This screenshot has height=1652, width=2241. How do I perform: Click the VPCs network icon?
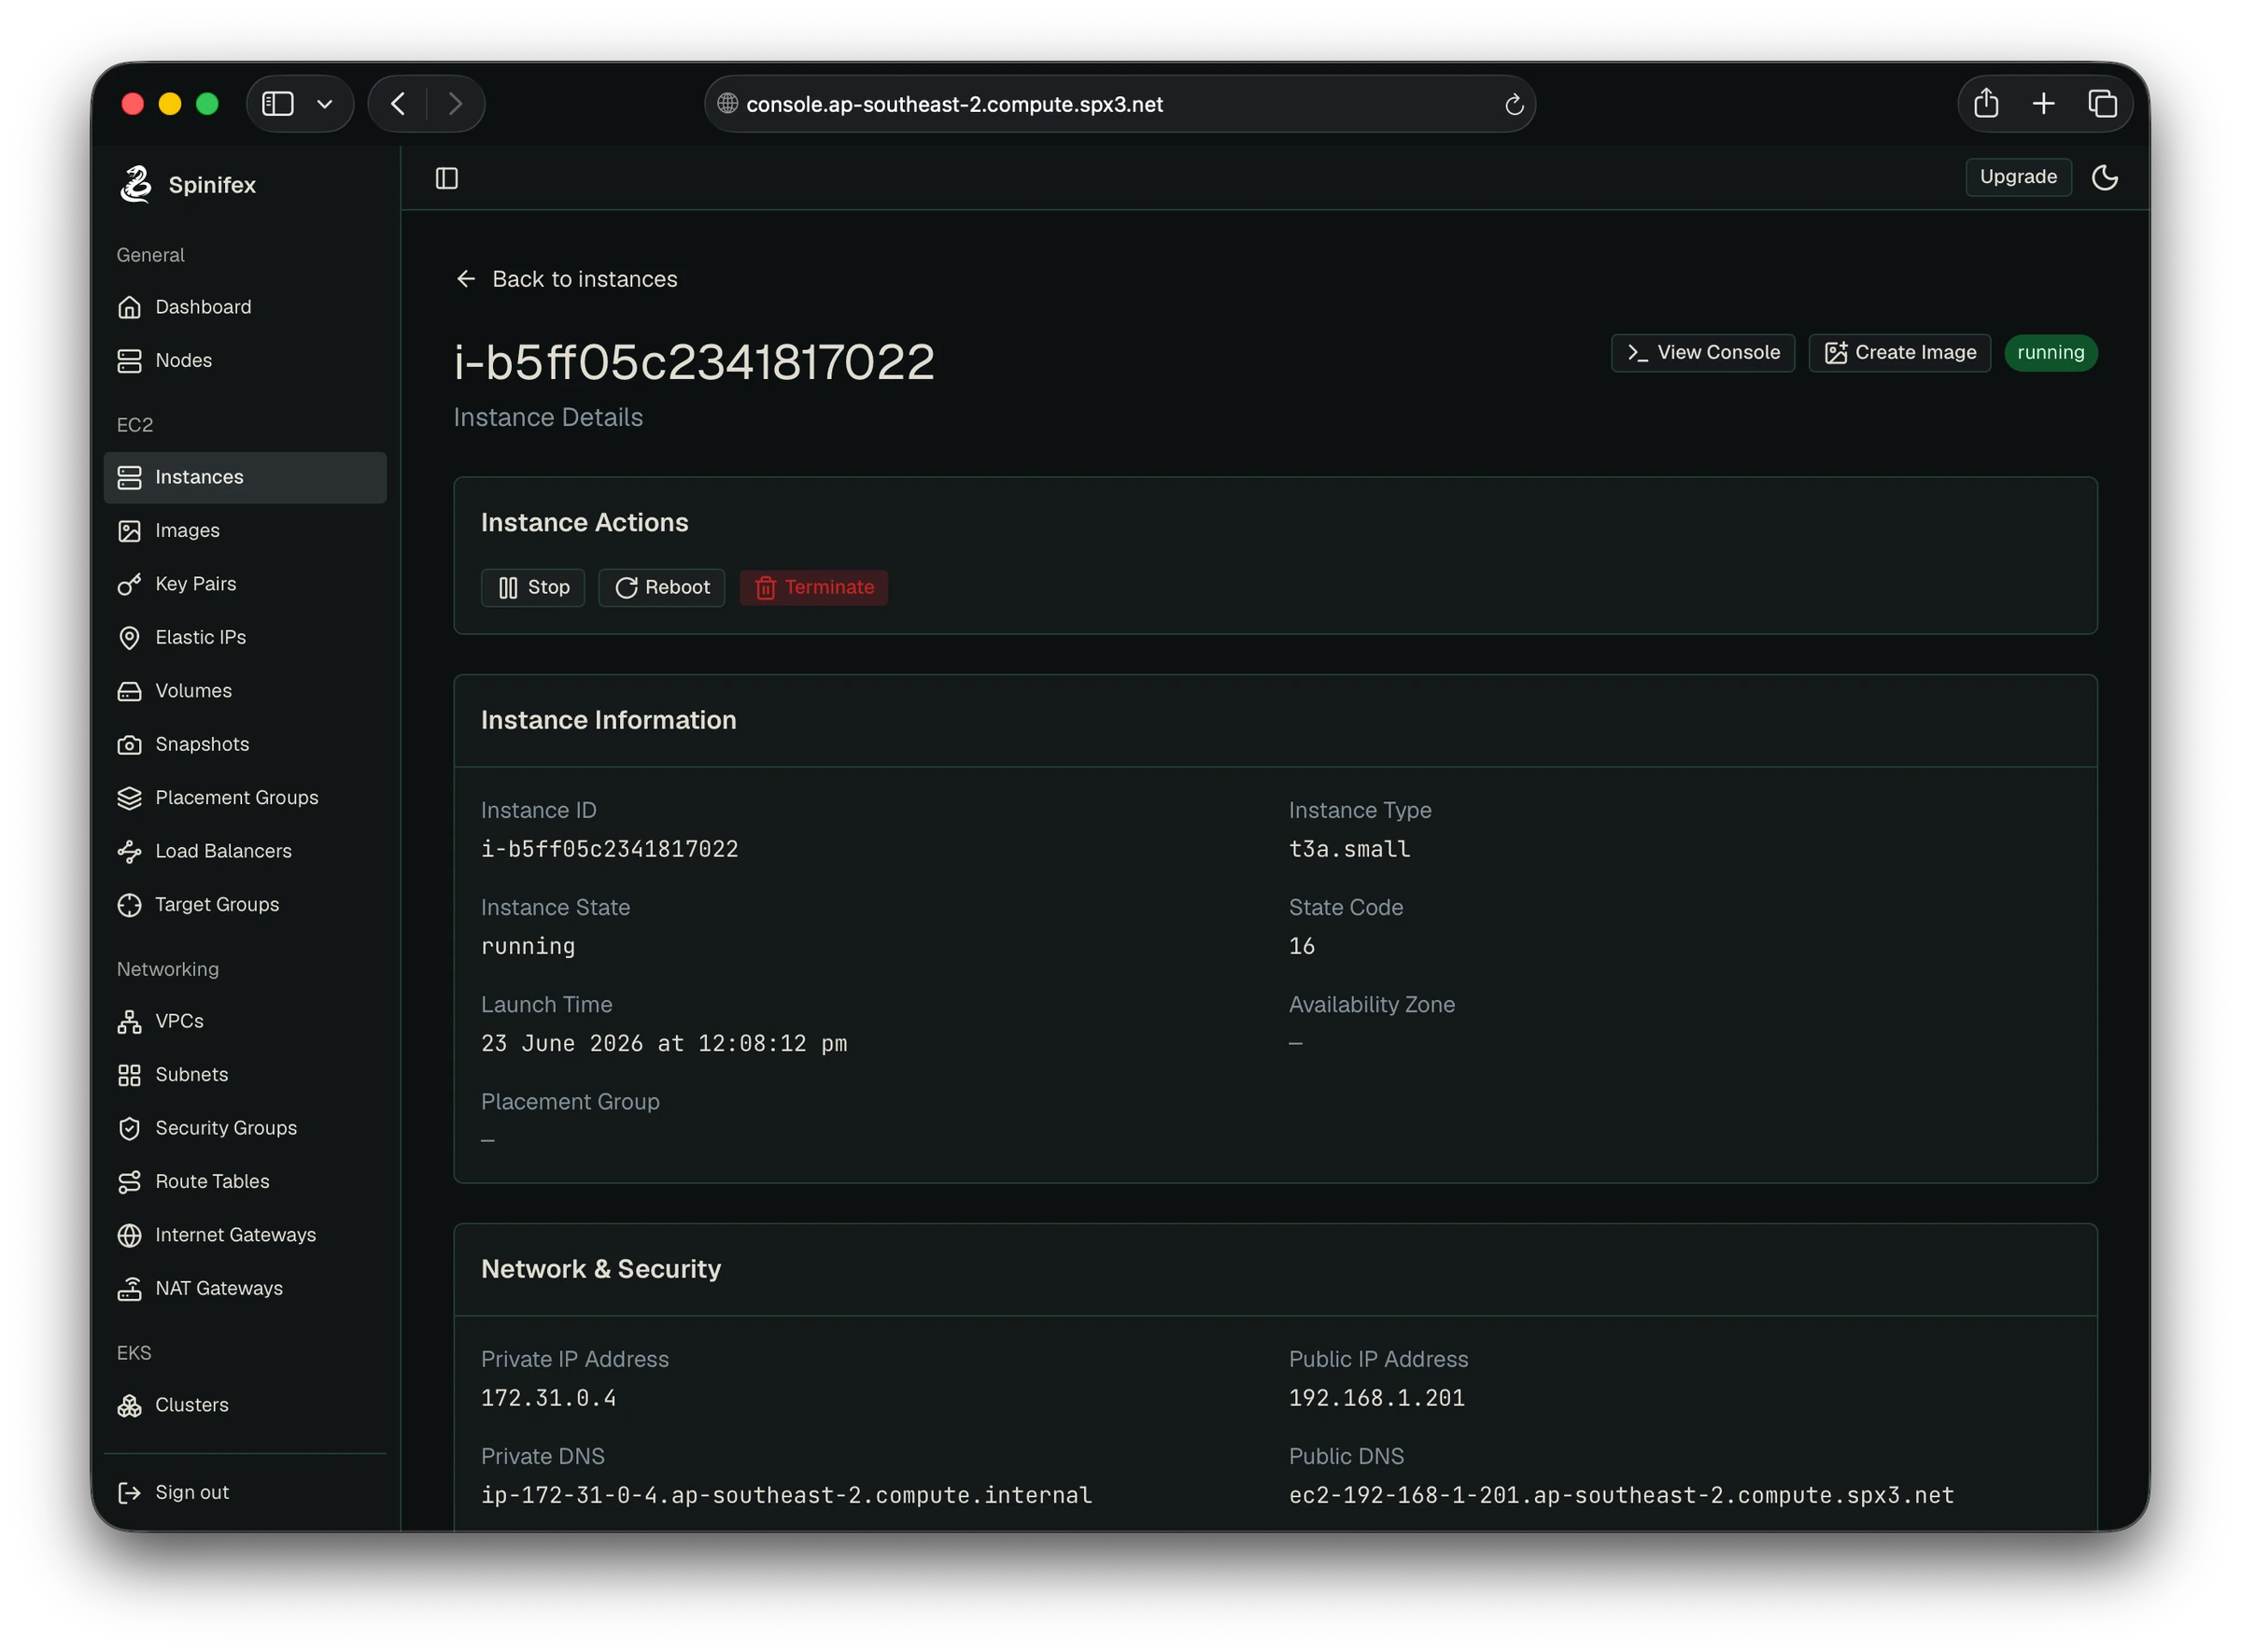coord(129,1021)
